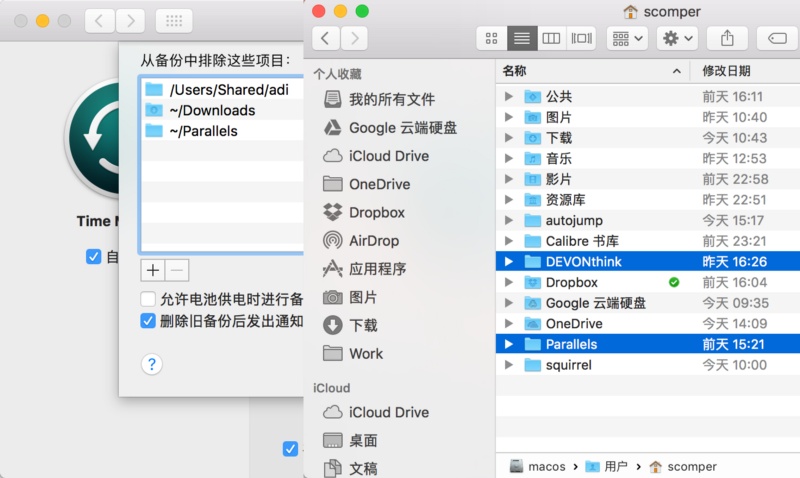Click the Finder edit tags button
The image size is (800, 478).
coord(777,38)
